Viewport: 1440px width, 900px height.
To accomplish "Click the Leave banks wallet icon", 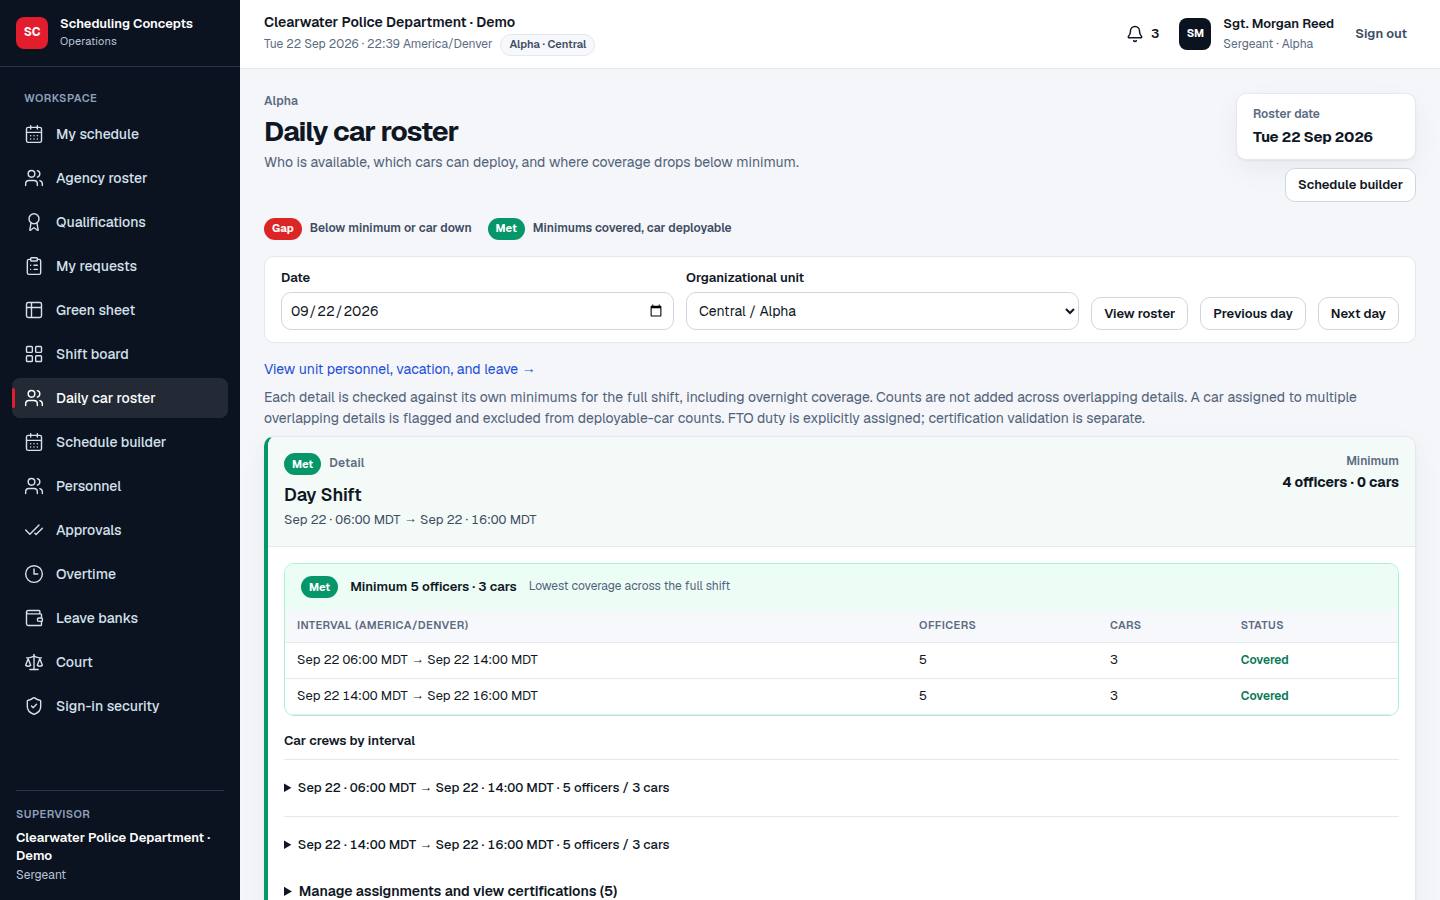I will pos(34,618).
